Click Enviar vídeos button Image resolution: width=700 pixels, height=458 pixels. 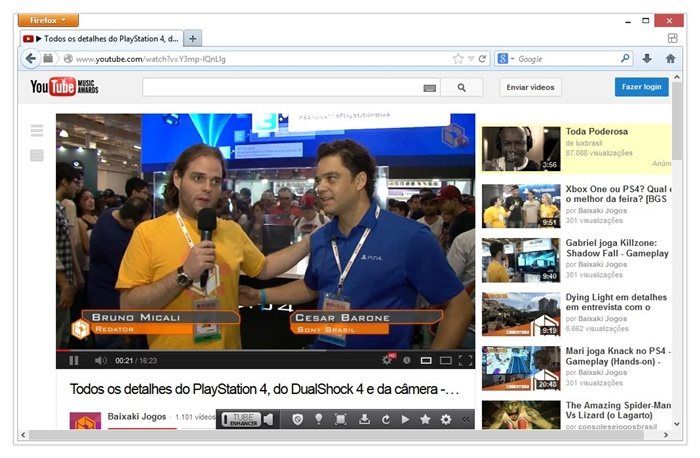click(530, 87)
